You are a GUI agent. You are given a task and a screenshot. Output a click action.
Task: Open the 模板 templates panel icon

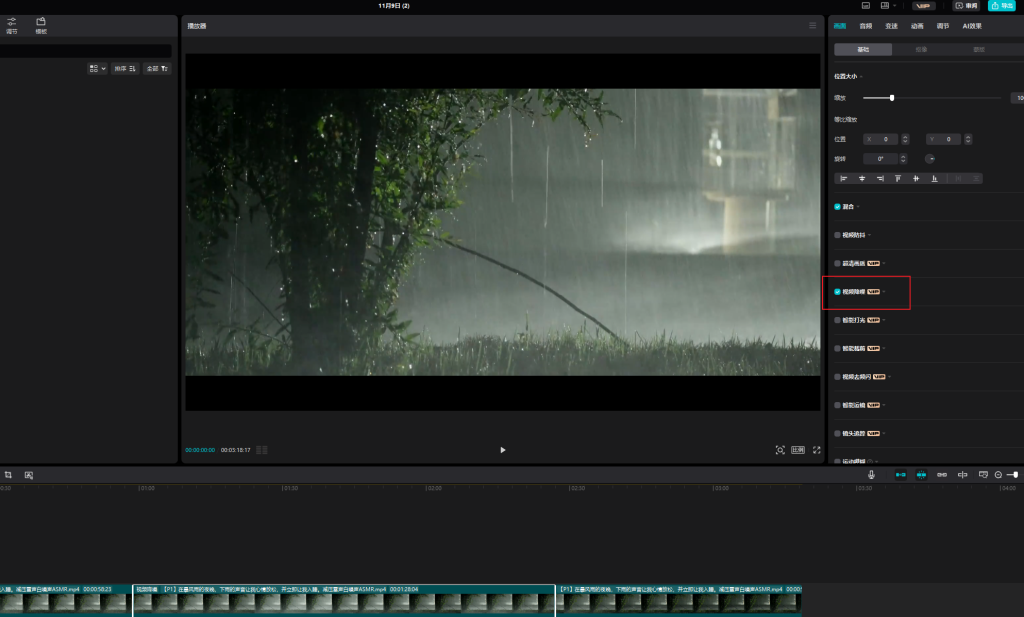[x=40, y=25]
